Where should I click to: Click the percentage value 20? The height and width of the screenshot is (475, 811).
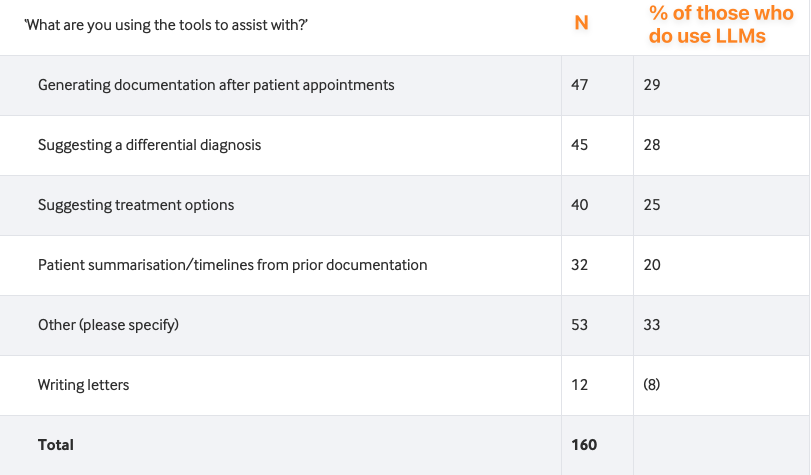652,265
